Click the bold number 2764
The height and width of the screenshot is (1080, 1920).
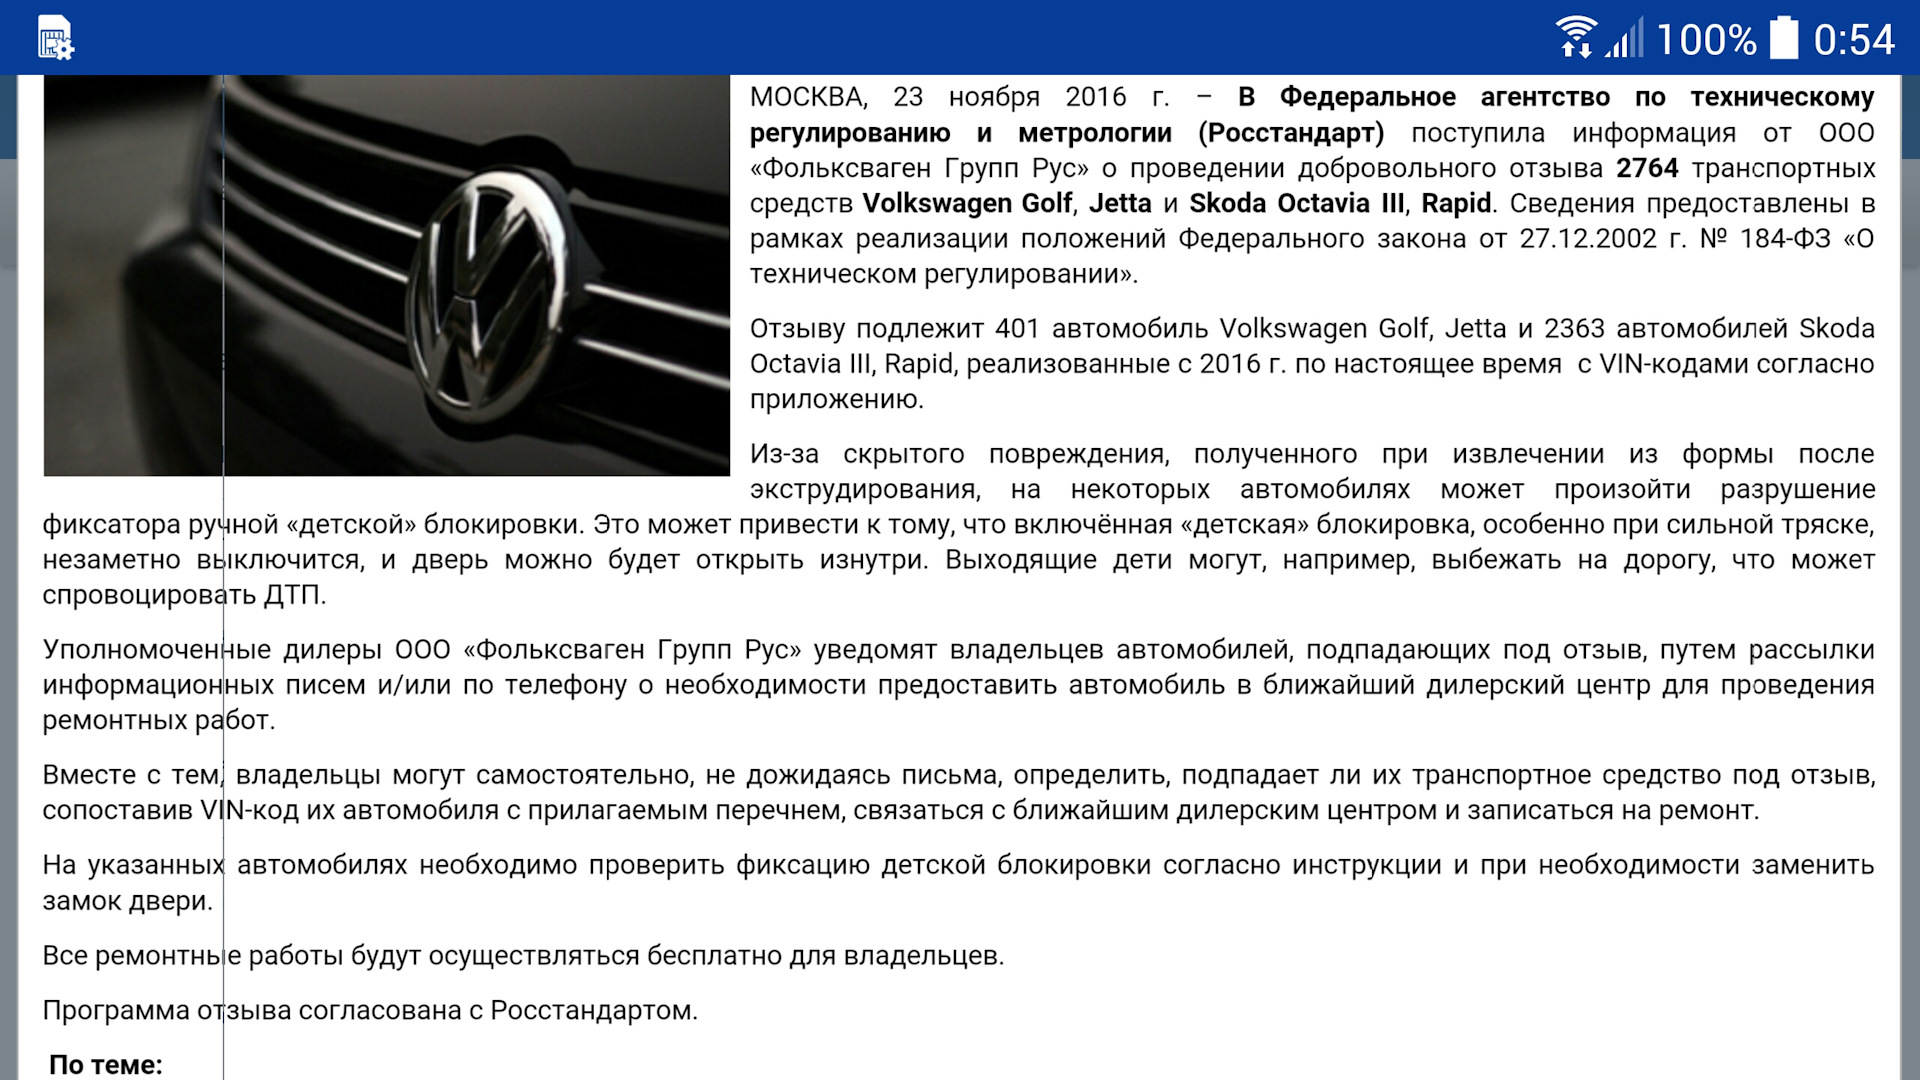pyautogui.click(x=1646, y=168)
